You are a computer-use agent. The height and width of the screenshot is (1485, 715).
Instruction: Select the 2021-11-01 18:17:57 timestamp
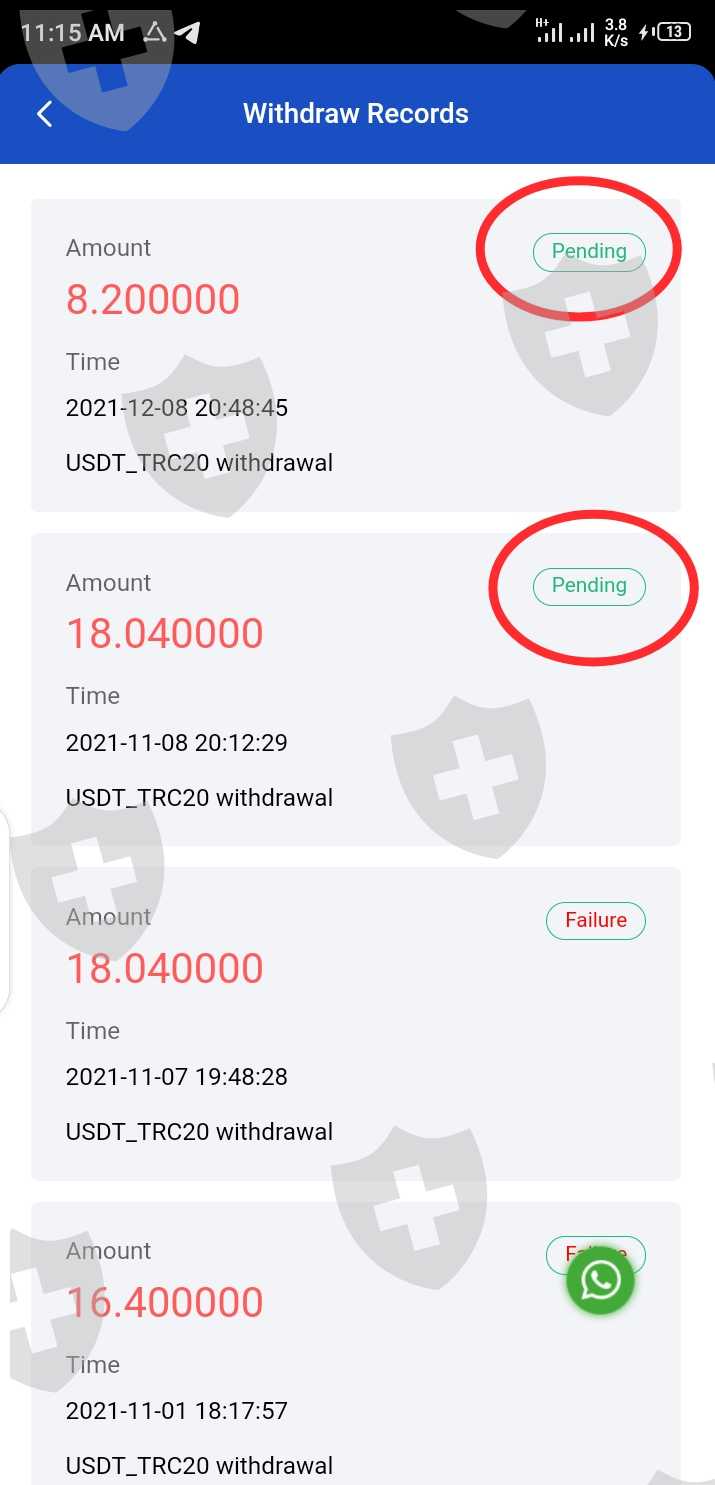click(177, 1411)
